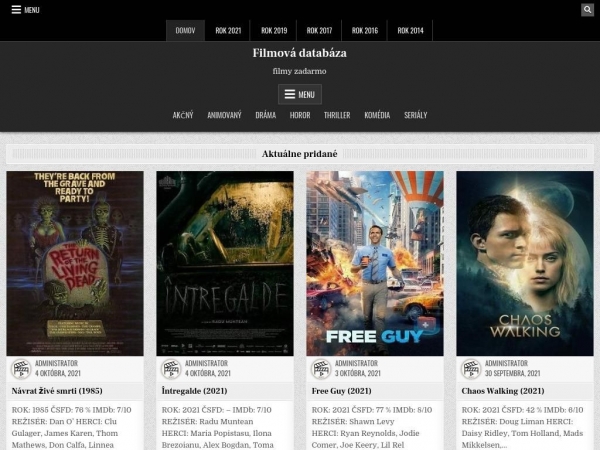Select the AKČNÝ genre
This screenshot has width=600, height=450.
click(183, 115)
